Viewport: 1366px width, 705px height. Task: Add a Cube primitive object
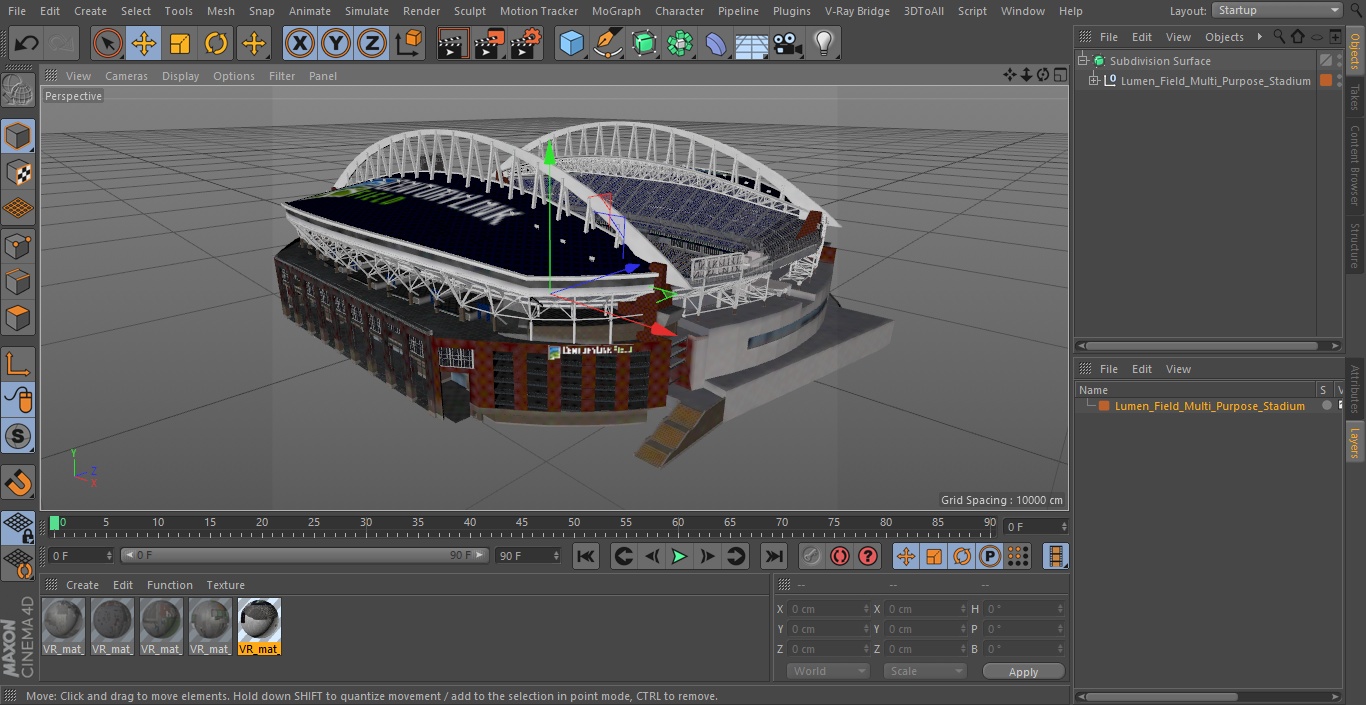tap(571, 43)
